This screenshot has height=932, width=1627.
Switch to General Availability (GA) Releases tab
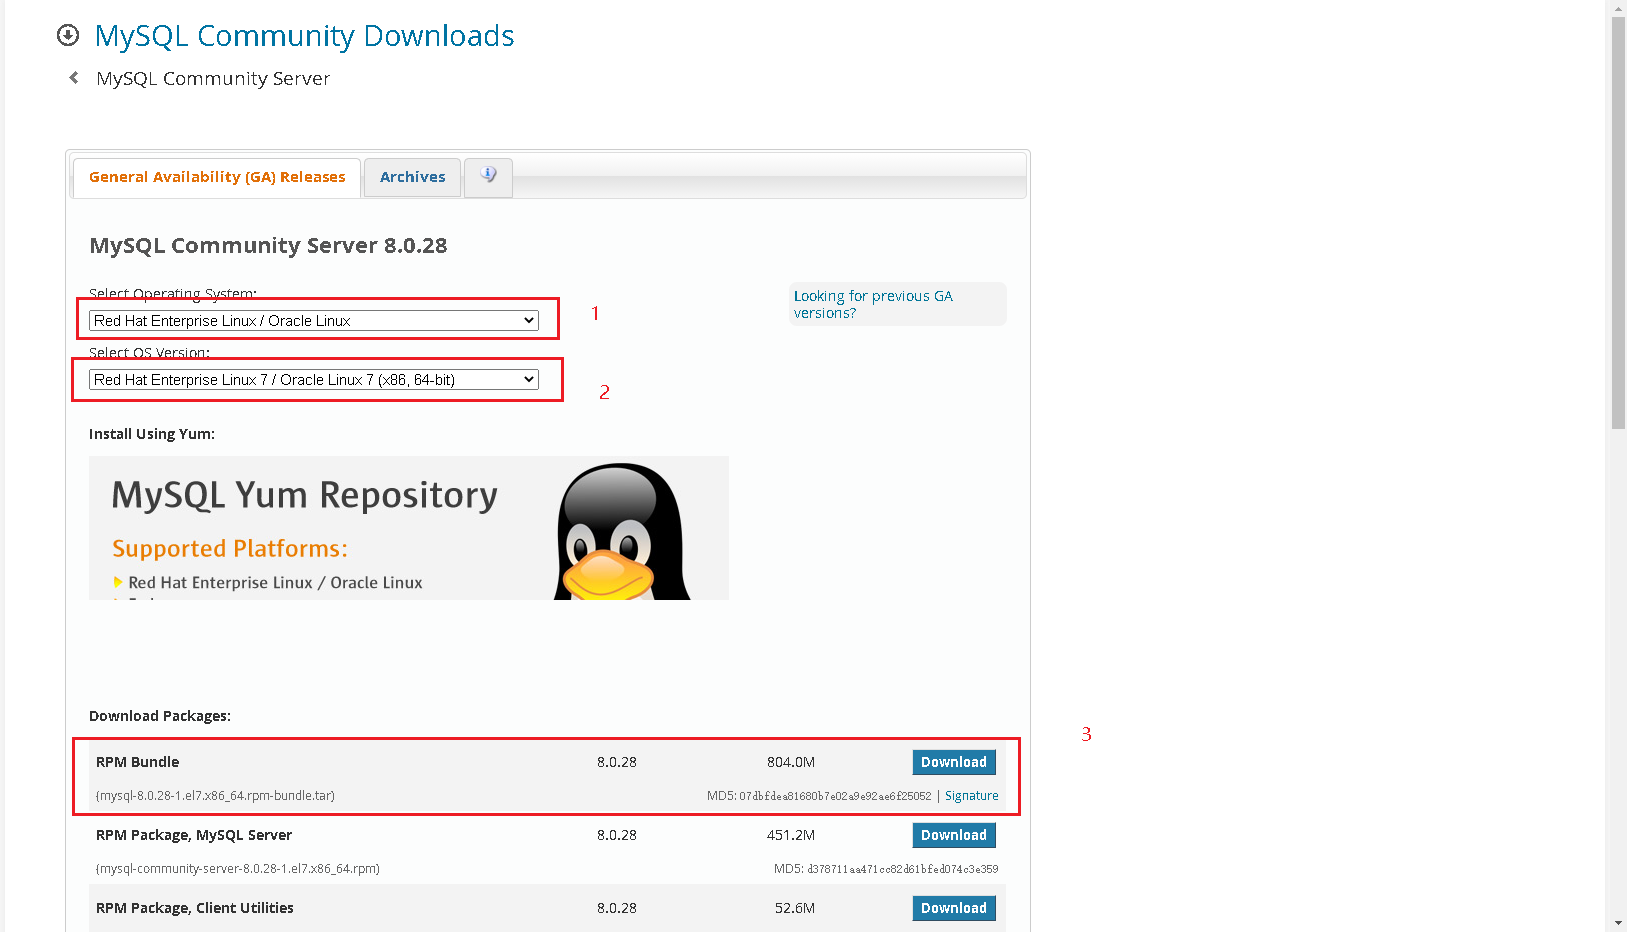[x=217, y=177]
